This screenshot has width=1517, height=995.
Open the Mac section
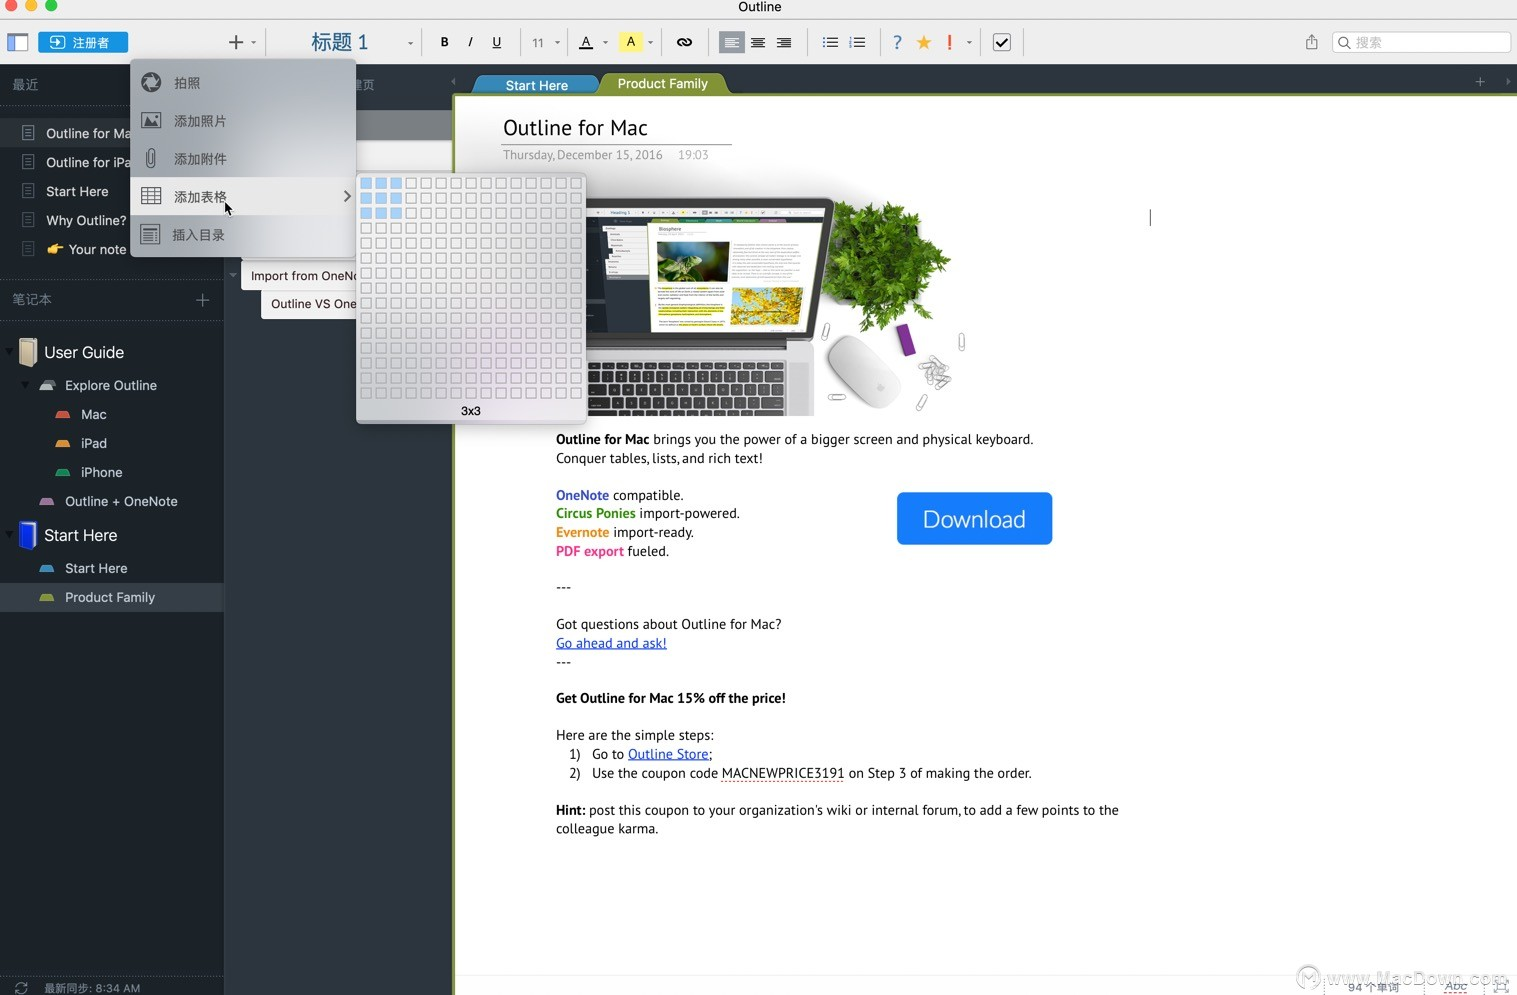94,414
